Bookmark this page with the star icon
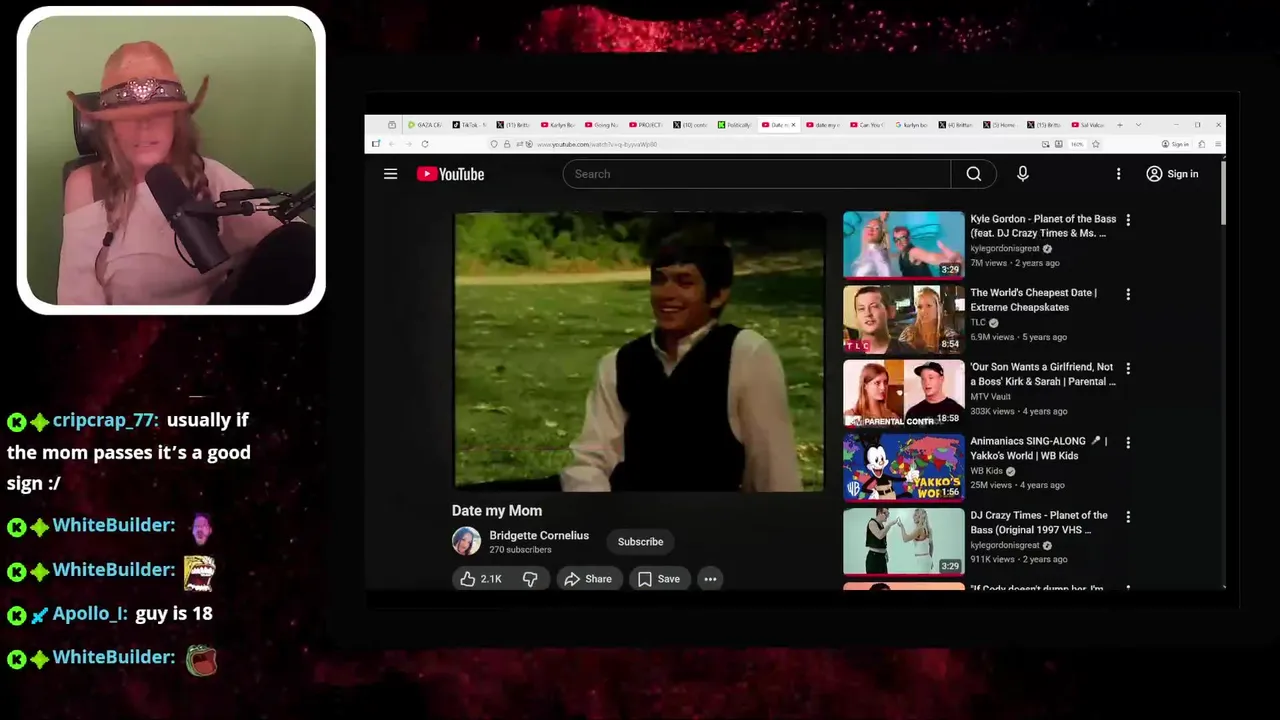 1096,144
